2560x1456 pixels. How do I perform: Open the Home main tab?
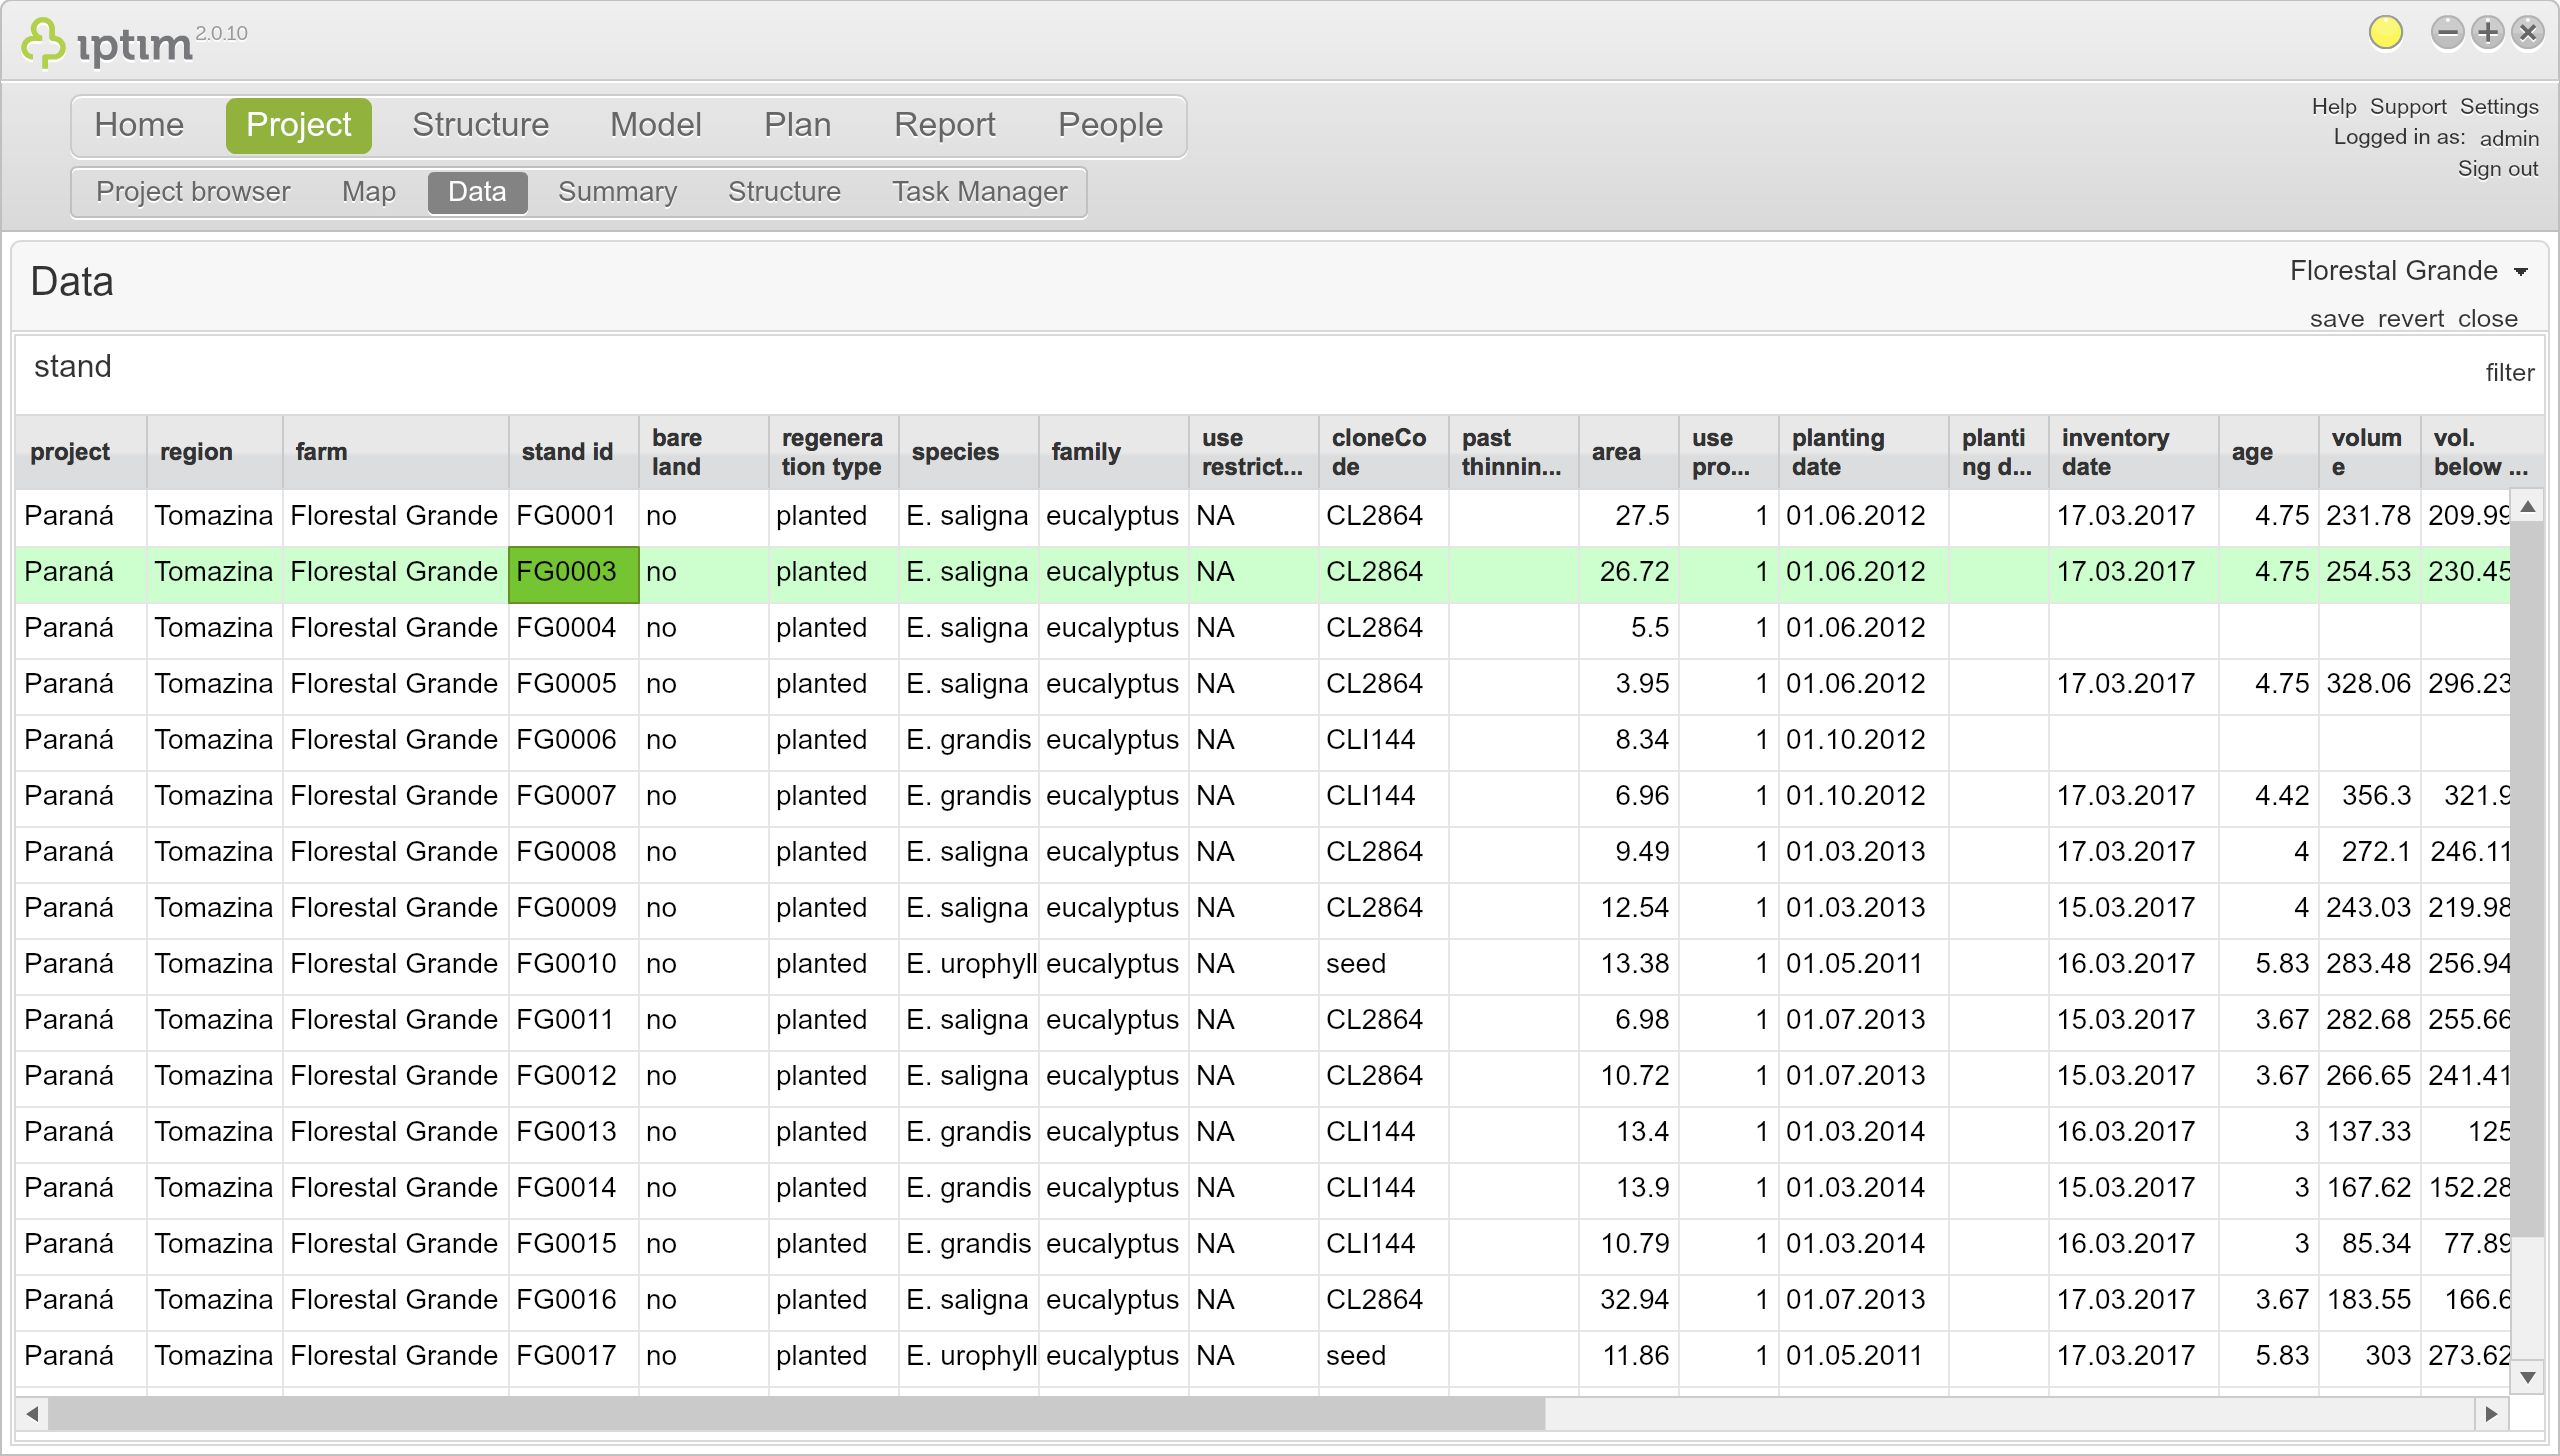coord(139,125)
